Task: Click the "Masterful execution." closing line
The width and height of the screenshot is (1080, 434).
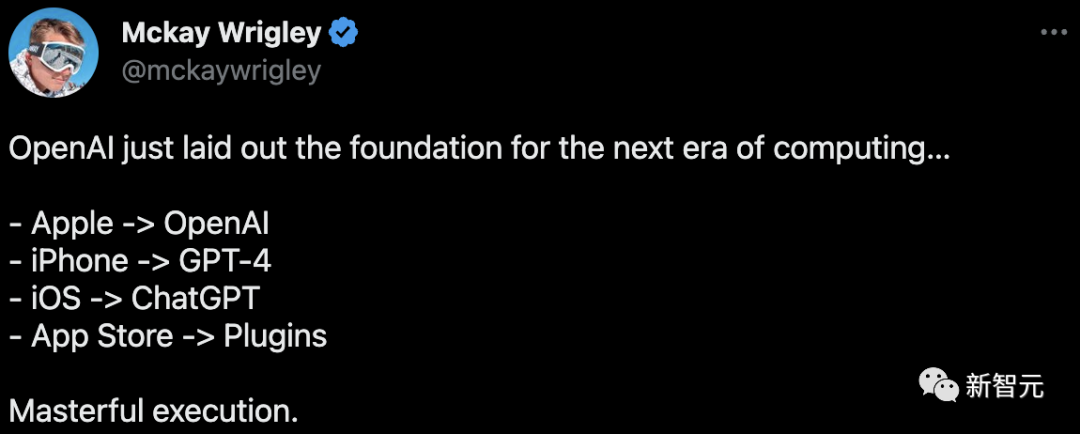Action: coord(153,412)
